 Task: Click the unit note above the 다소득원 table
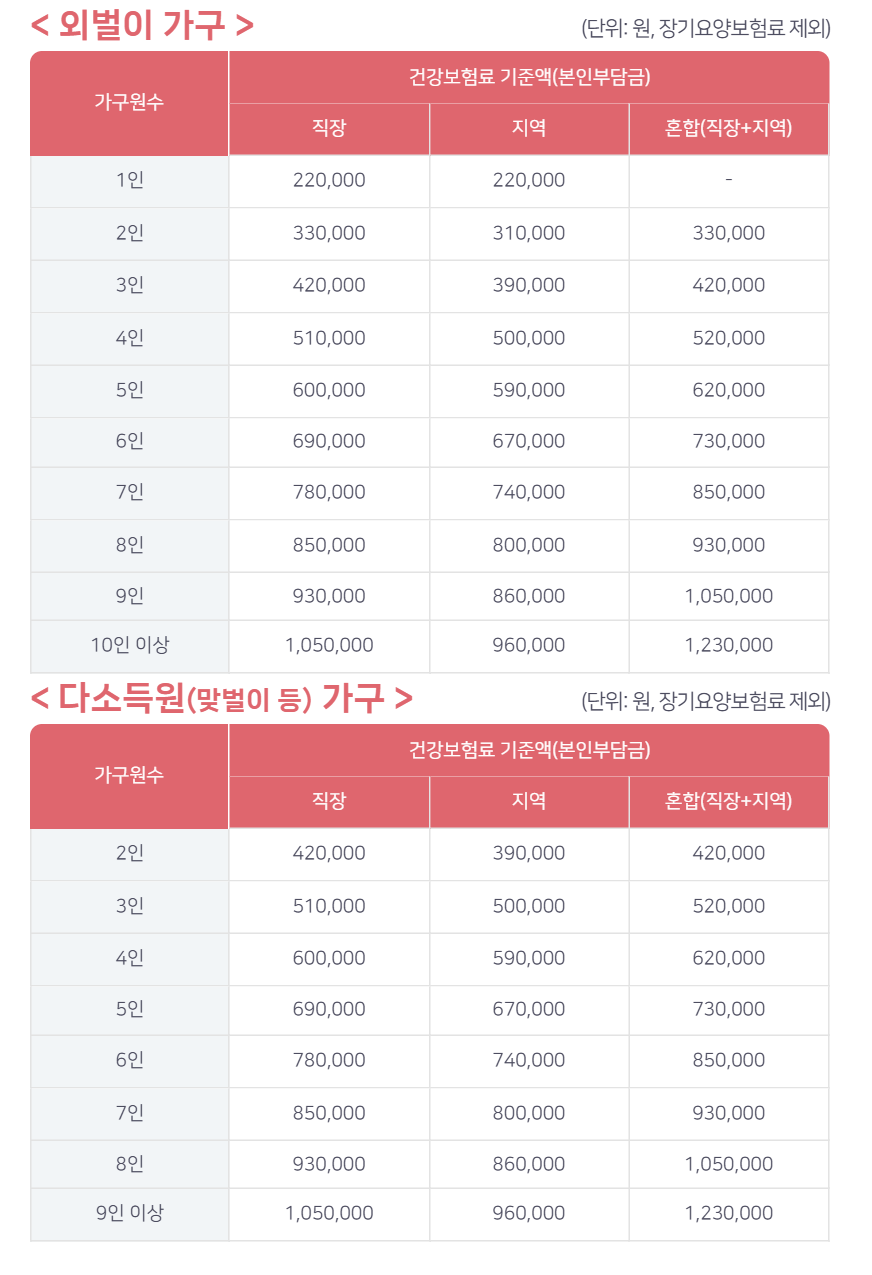(705, 701)
